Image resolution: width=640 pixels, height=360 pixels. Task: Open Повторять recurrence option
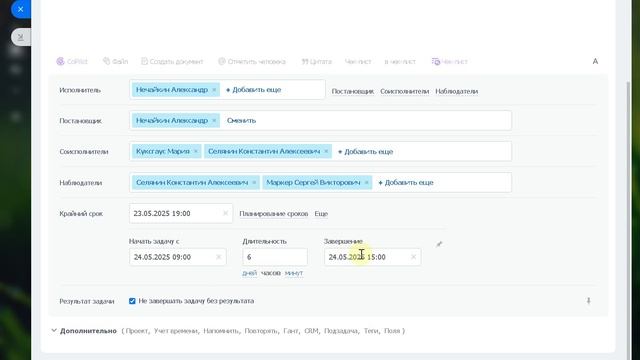click(261, 331)
